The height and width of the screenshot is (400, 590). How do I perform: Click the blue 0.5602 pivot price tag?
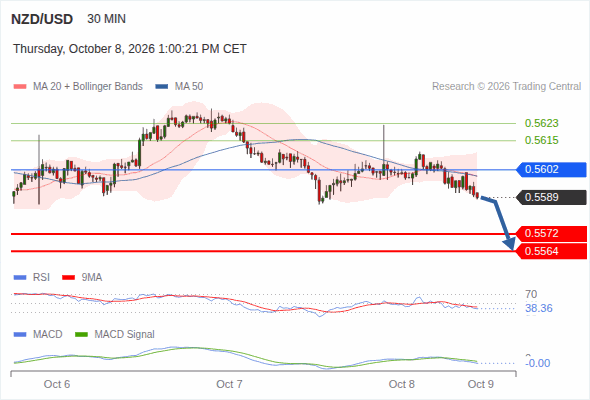click(551, 169)
